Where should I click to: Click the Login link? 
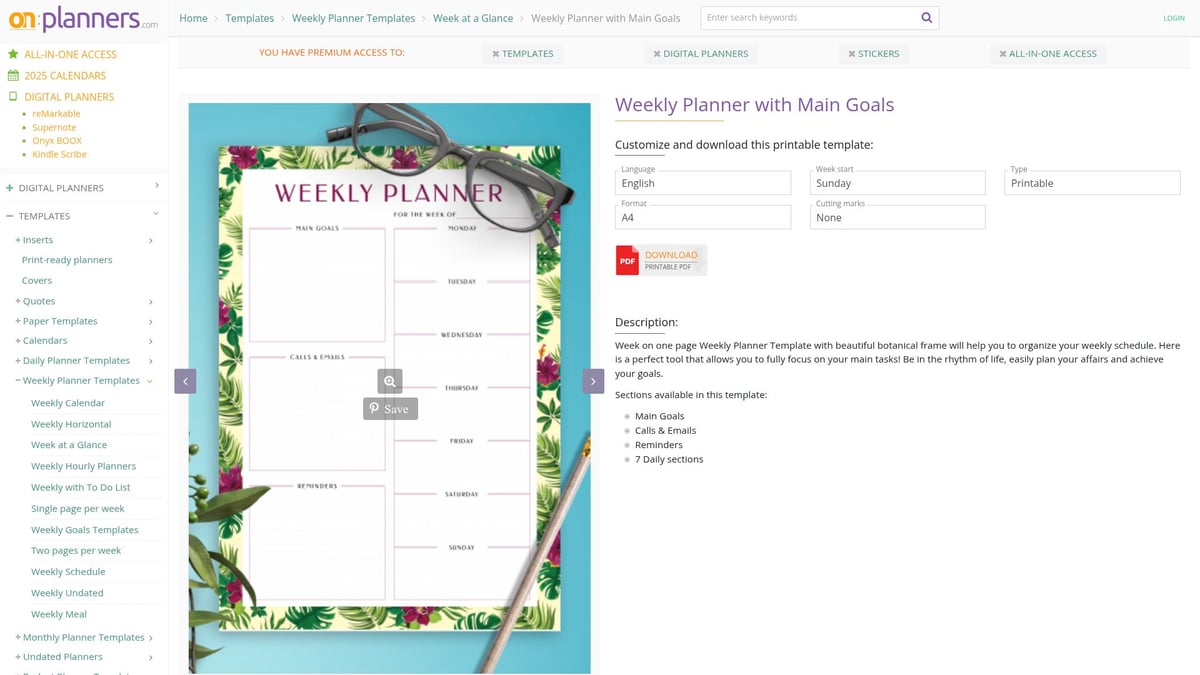(1173, 18)
